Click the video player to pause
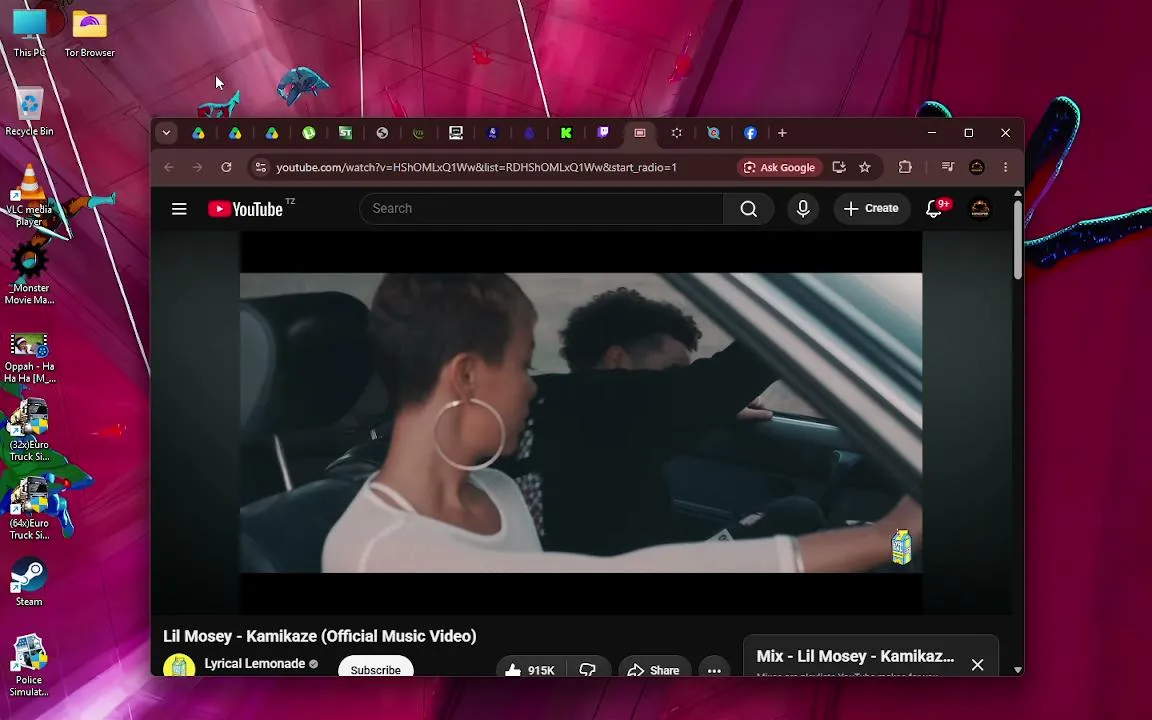1152x720 pixels. (x=580, y=422)
